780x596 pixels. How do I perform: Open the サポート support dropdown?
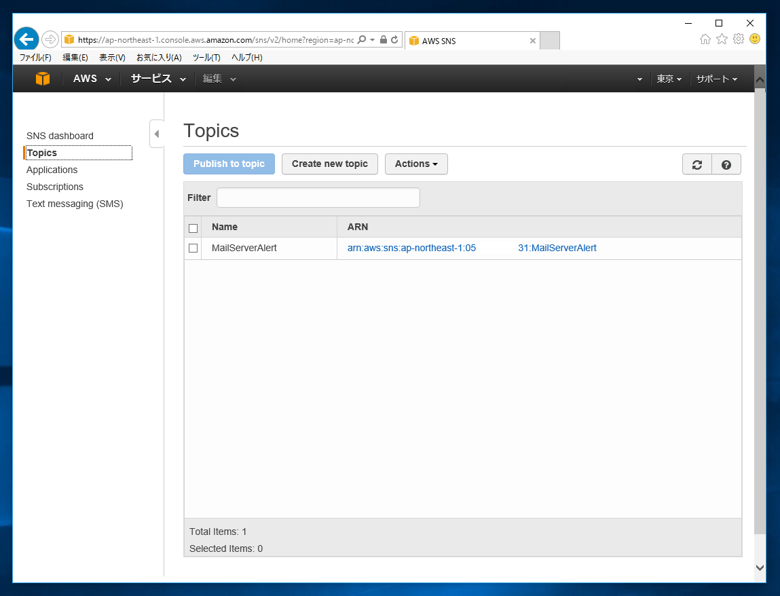[717, 79]
